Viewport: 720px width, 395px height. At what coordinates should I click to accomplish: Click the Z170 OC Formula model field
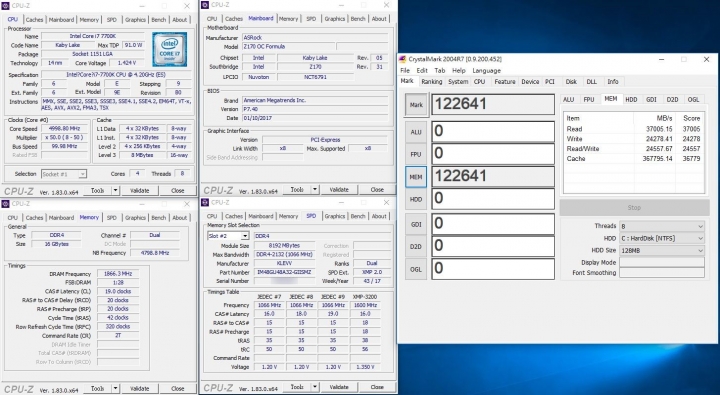point(287,46)
